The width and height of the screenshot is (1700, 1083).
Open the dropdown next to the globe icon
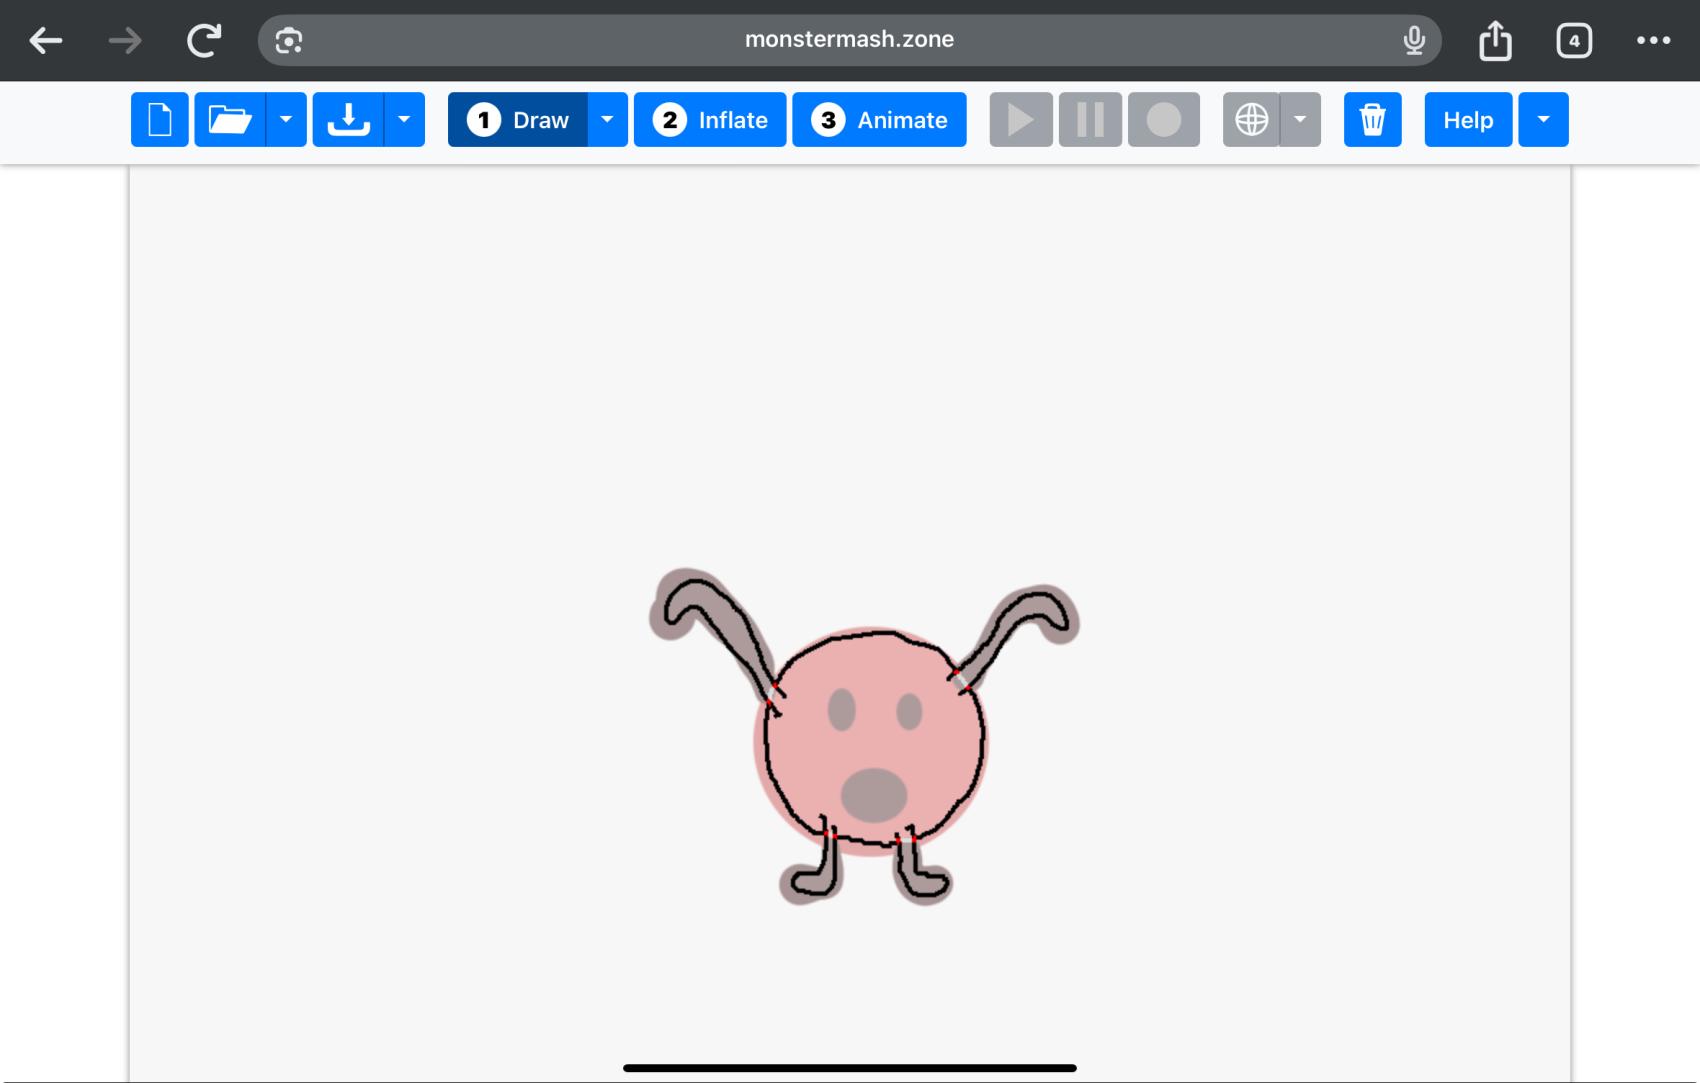click(1300, 119)
